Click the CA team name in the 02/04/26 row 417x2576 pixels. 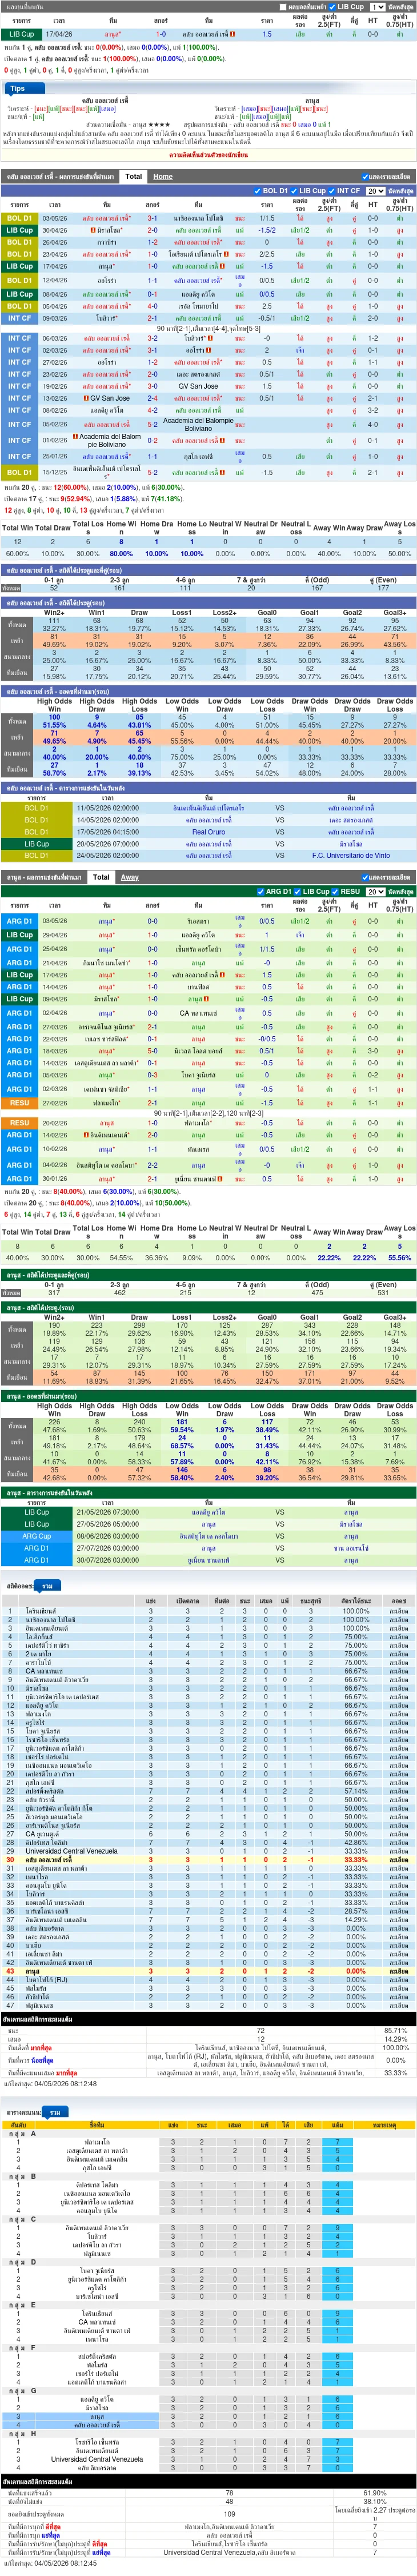(x=198, y=1013)
